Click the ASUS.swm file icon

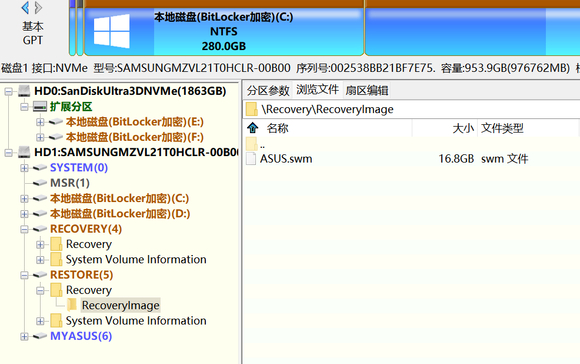pyautogui.click(x=251, y=159)
